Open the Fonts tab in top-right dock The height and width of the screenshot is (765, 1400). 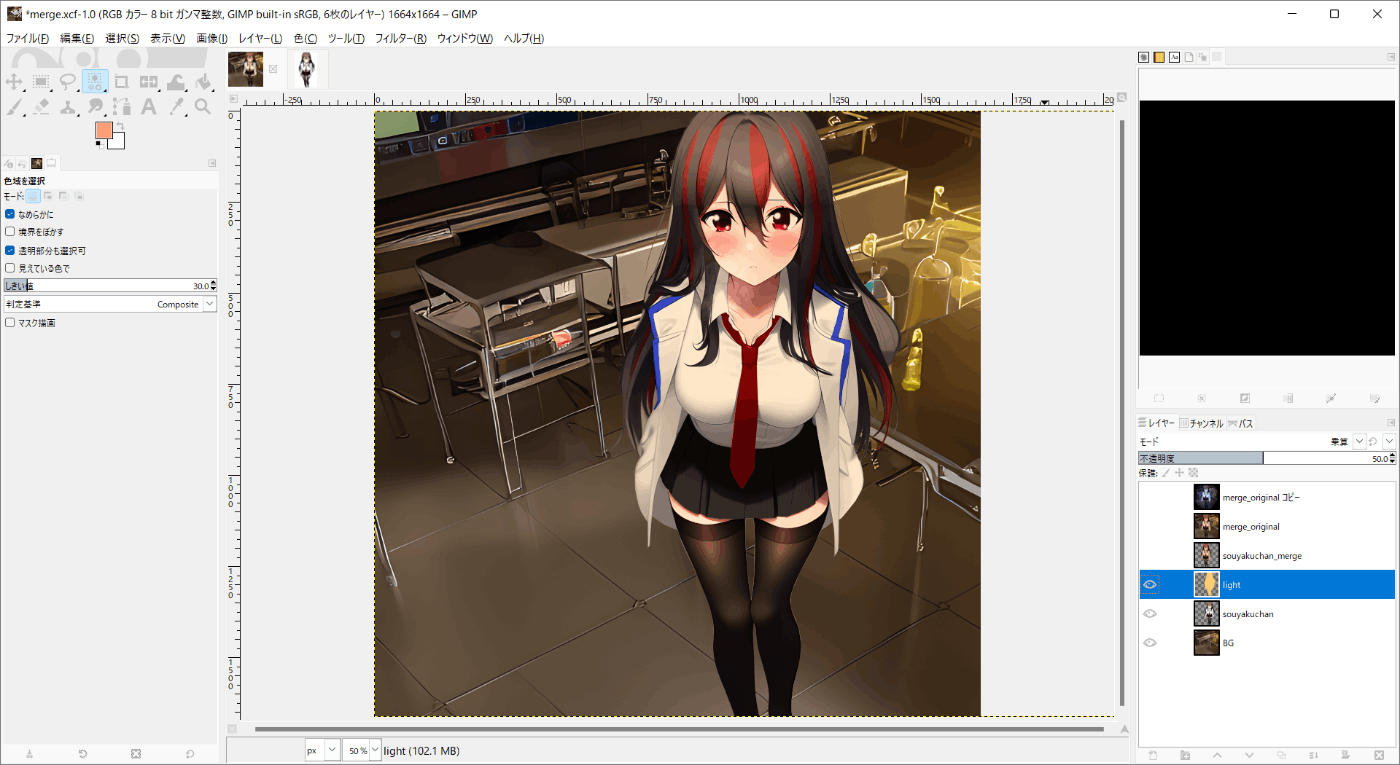coord(1174,57)
